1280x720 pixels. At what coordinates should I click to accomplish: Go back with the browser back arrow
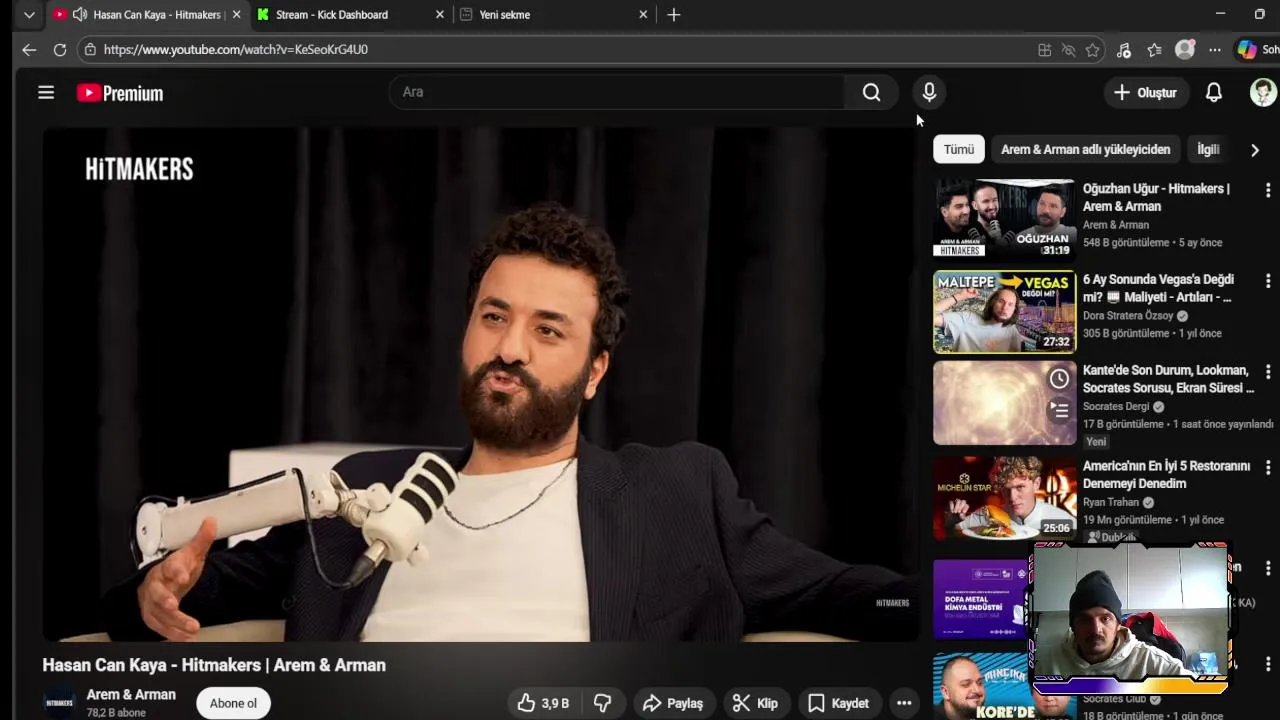29,49
